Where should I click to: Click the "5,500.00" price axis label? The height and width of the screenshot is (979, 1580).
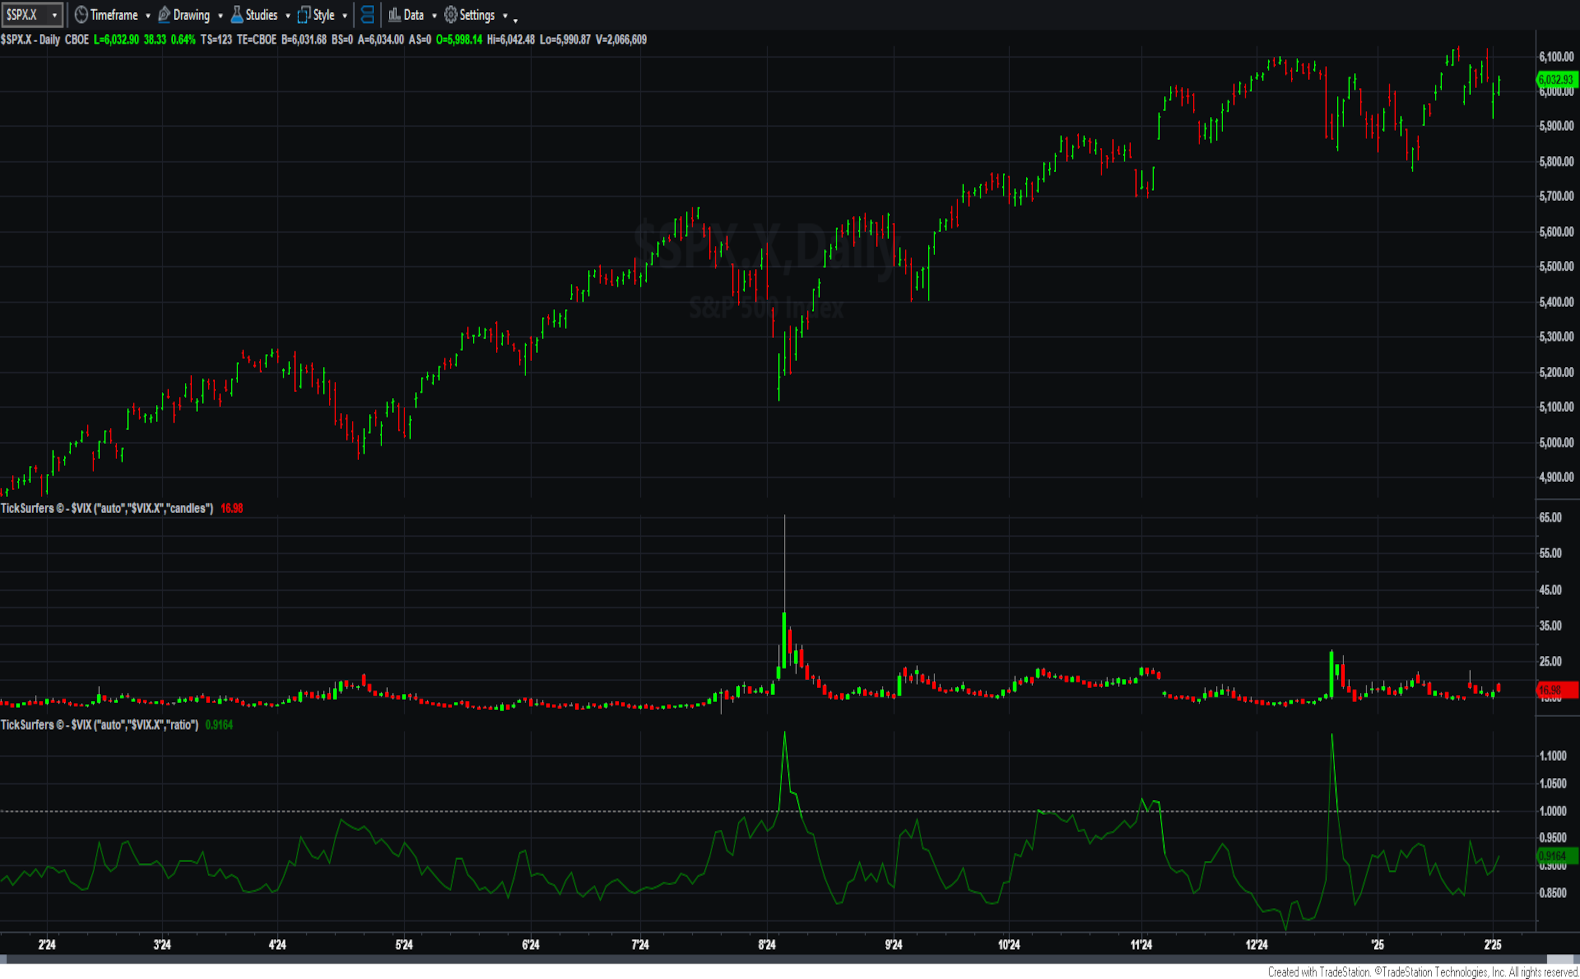tap(1557, 267)
